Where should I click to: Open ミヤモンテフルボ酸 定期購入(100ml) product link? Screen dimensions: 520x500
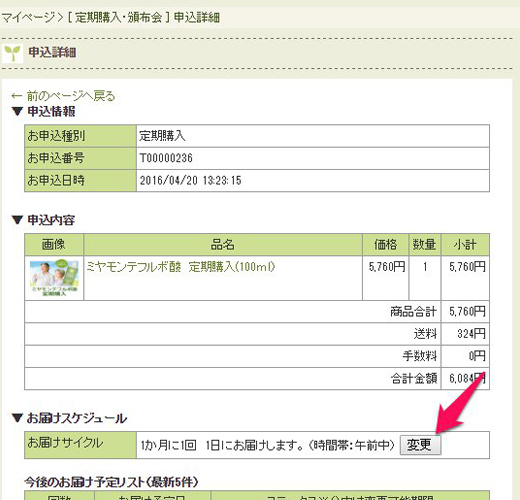coord(180,266)
